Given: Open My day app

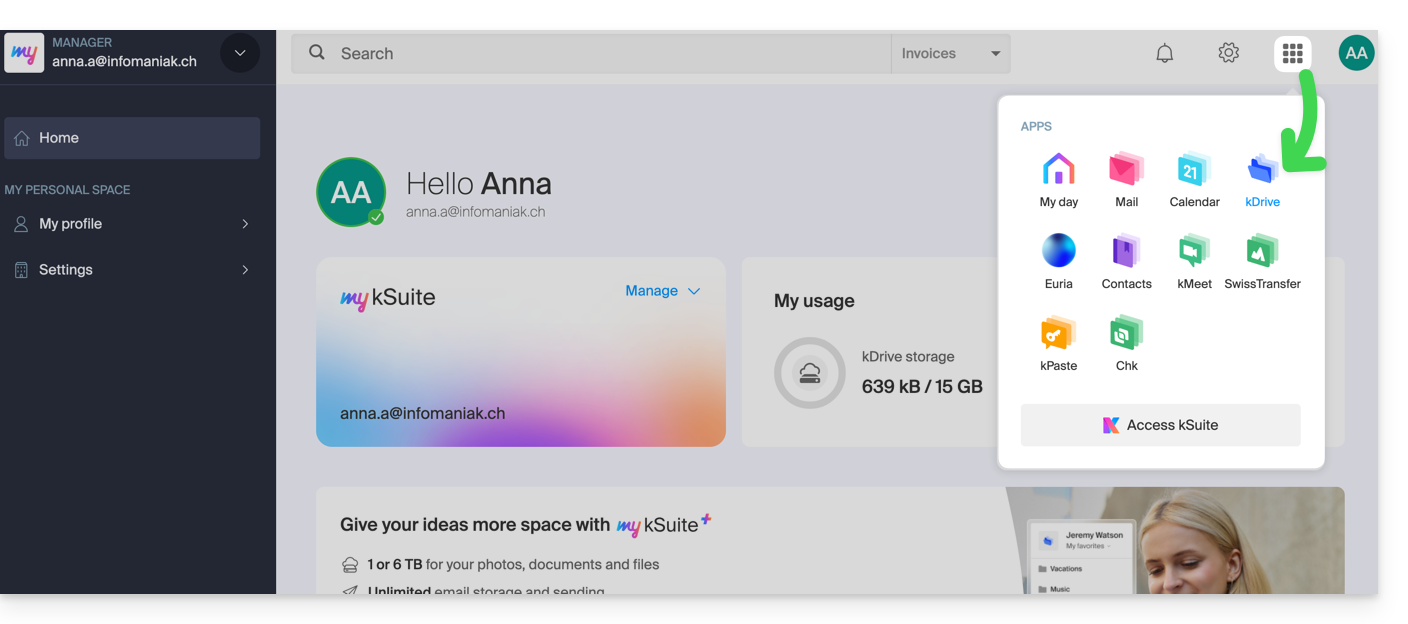Looking at the screenshot, I should (1058, 170).
